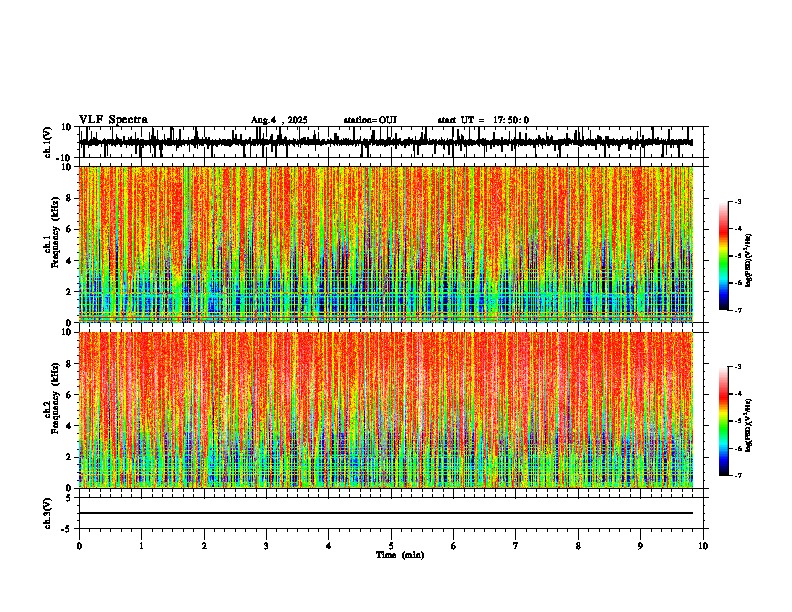Viewport: 792px width, 612px height.
Task: Click the '-5' label on the ch.2 color bar
Action: click(737, 421)
